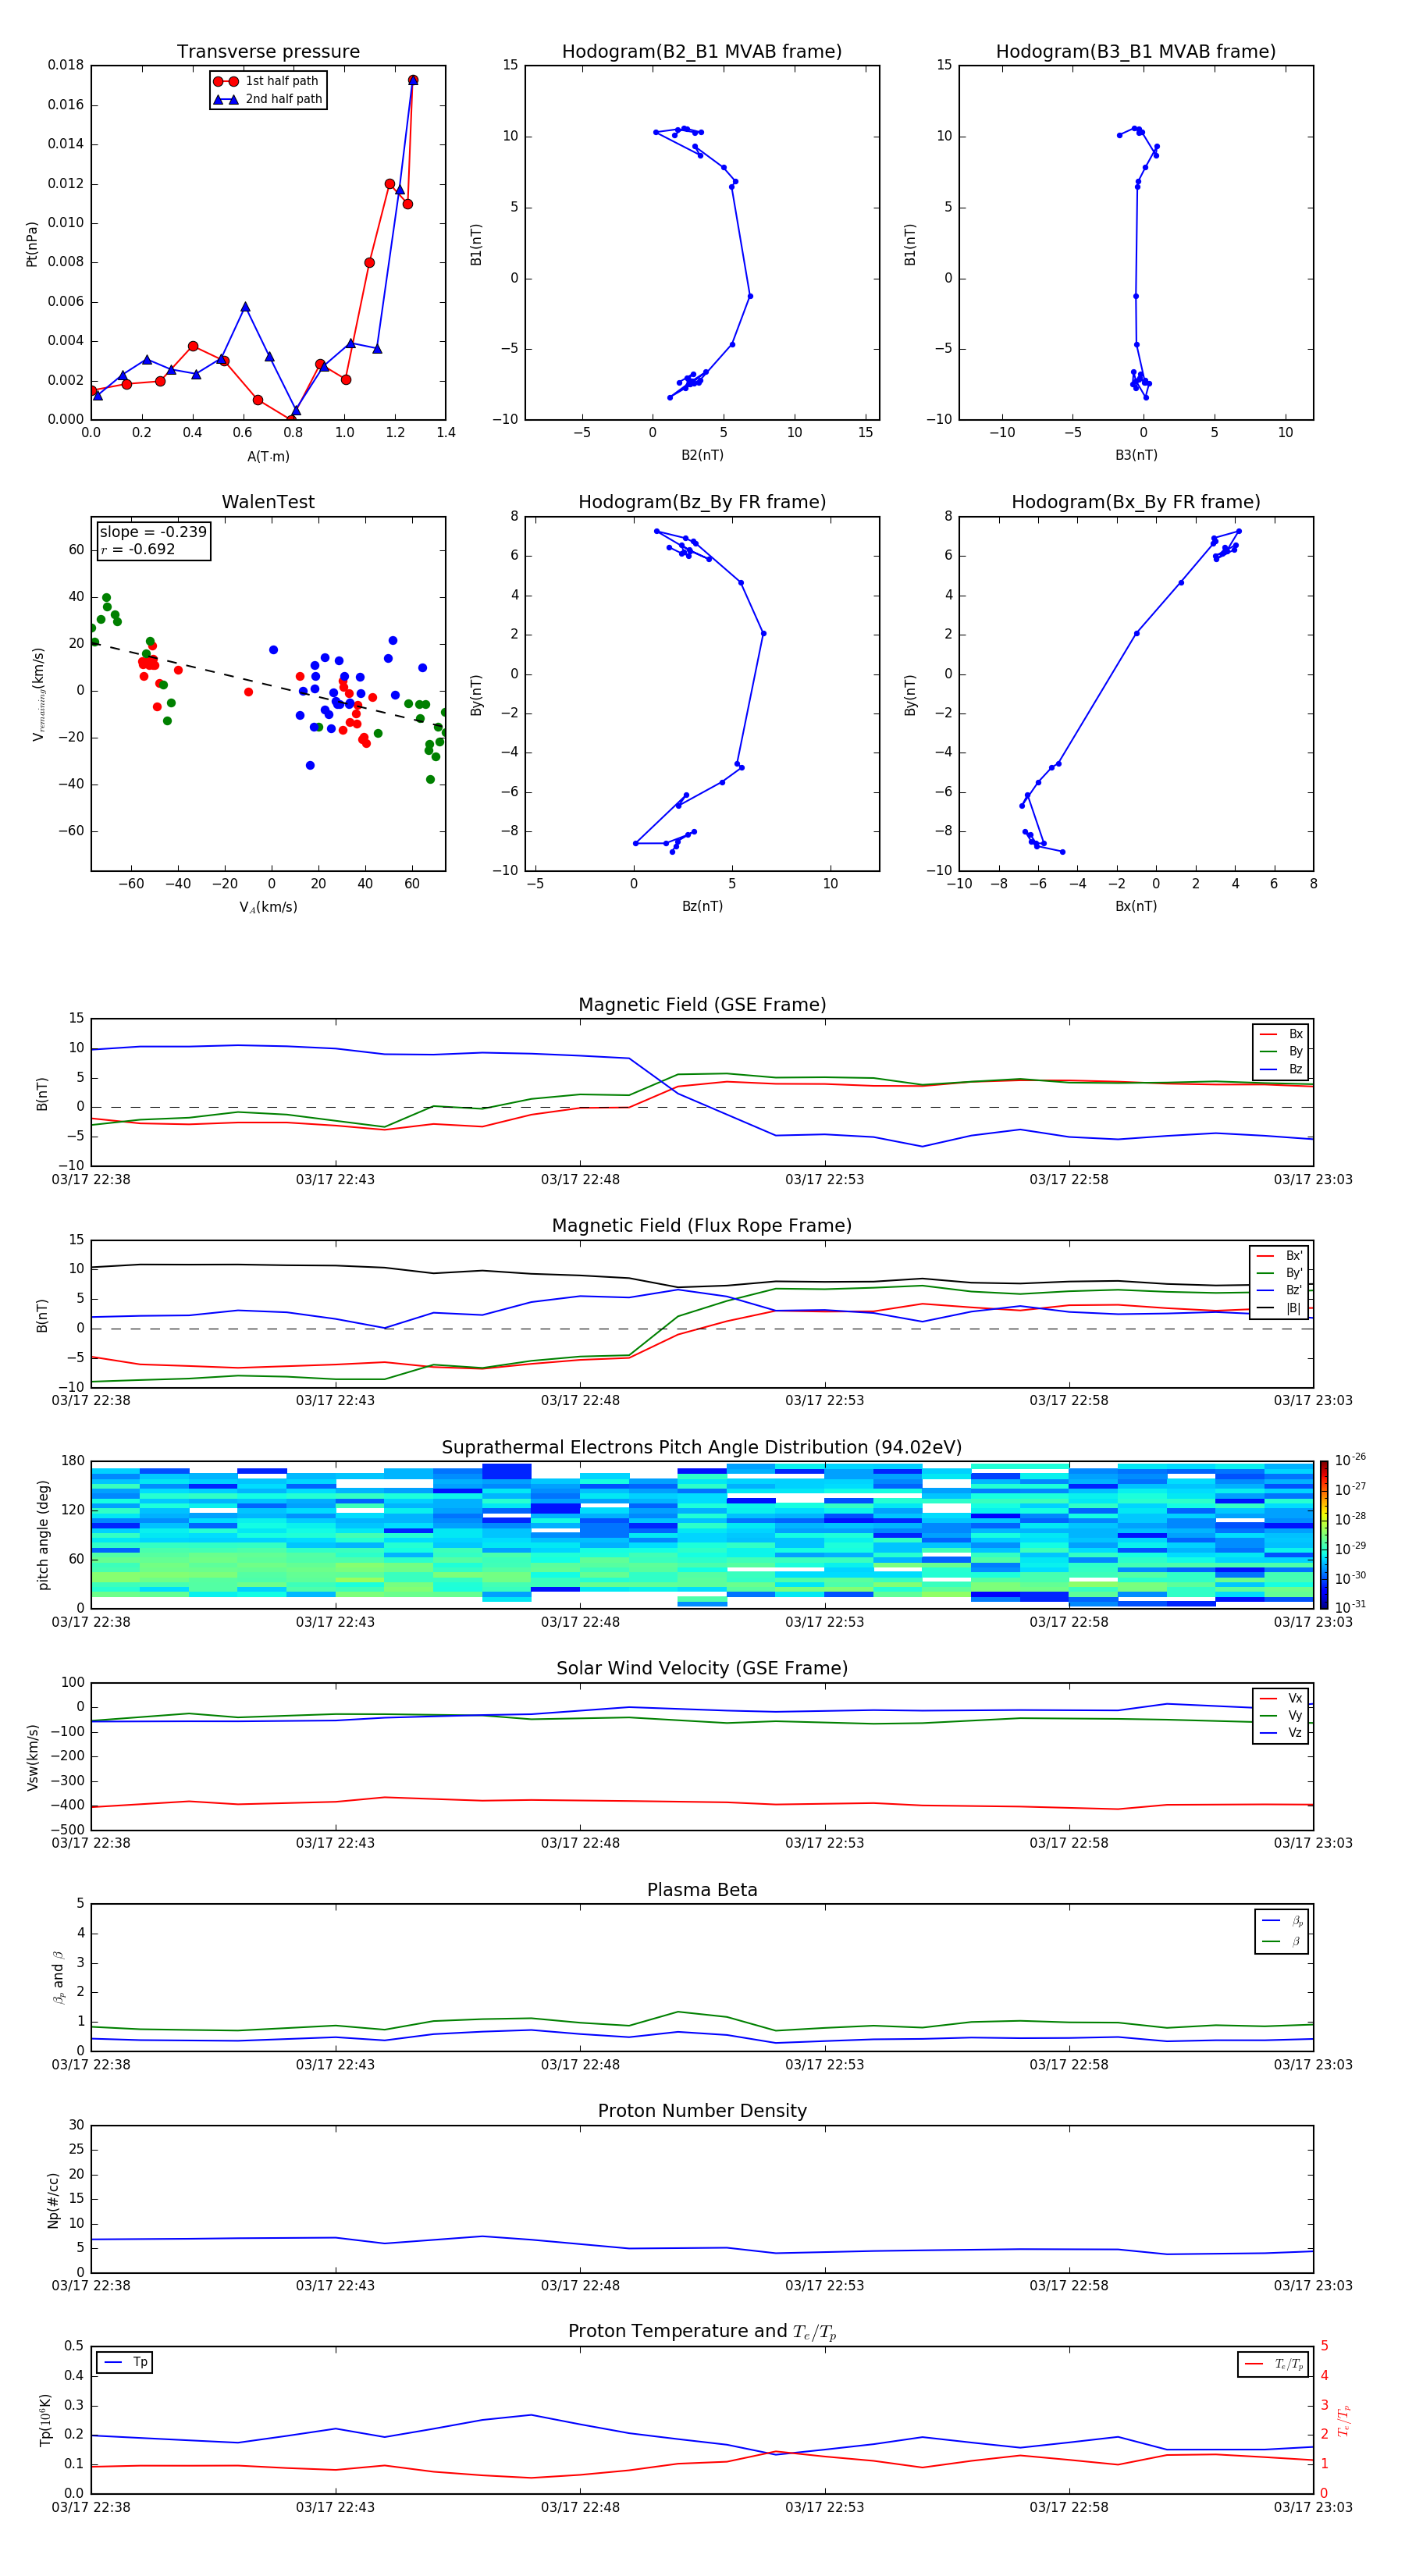Click the '10^-31' colorbar tick label
This screenshot has width=1405, height=2576.
point(1350,1607)
